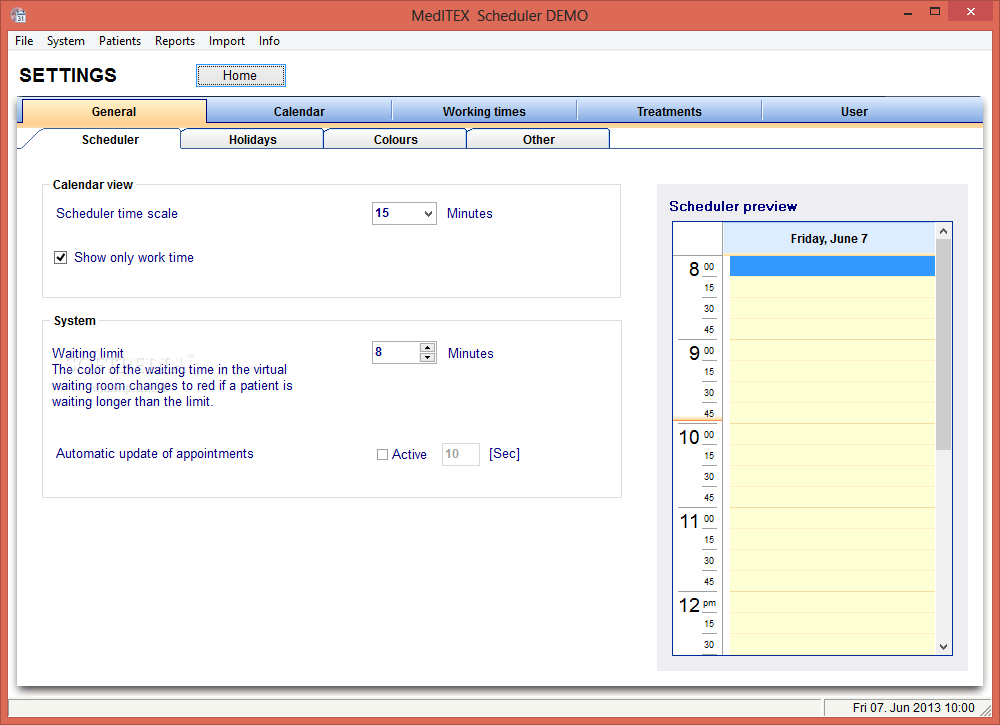The width and height of the screenshot is (1000, 725).
Task: Click the Friday, June 7 preview header
Action: pos(829,238)
